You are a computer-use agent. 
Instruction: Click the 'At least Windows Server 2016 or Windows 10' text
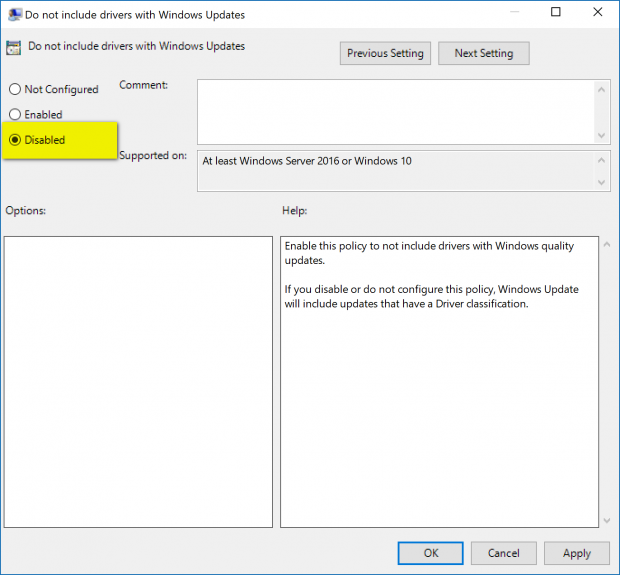click(x=307, y=161)
